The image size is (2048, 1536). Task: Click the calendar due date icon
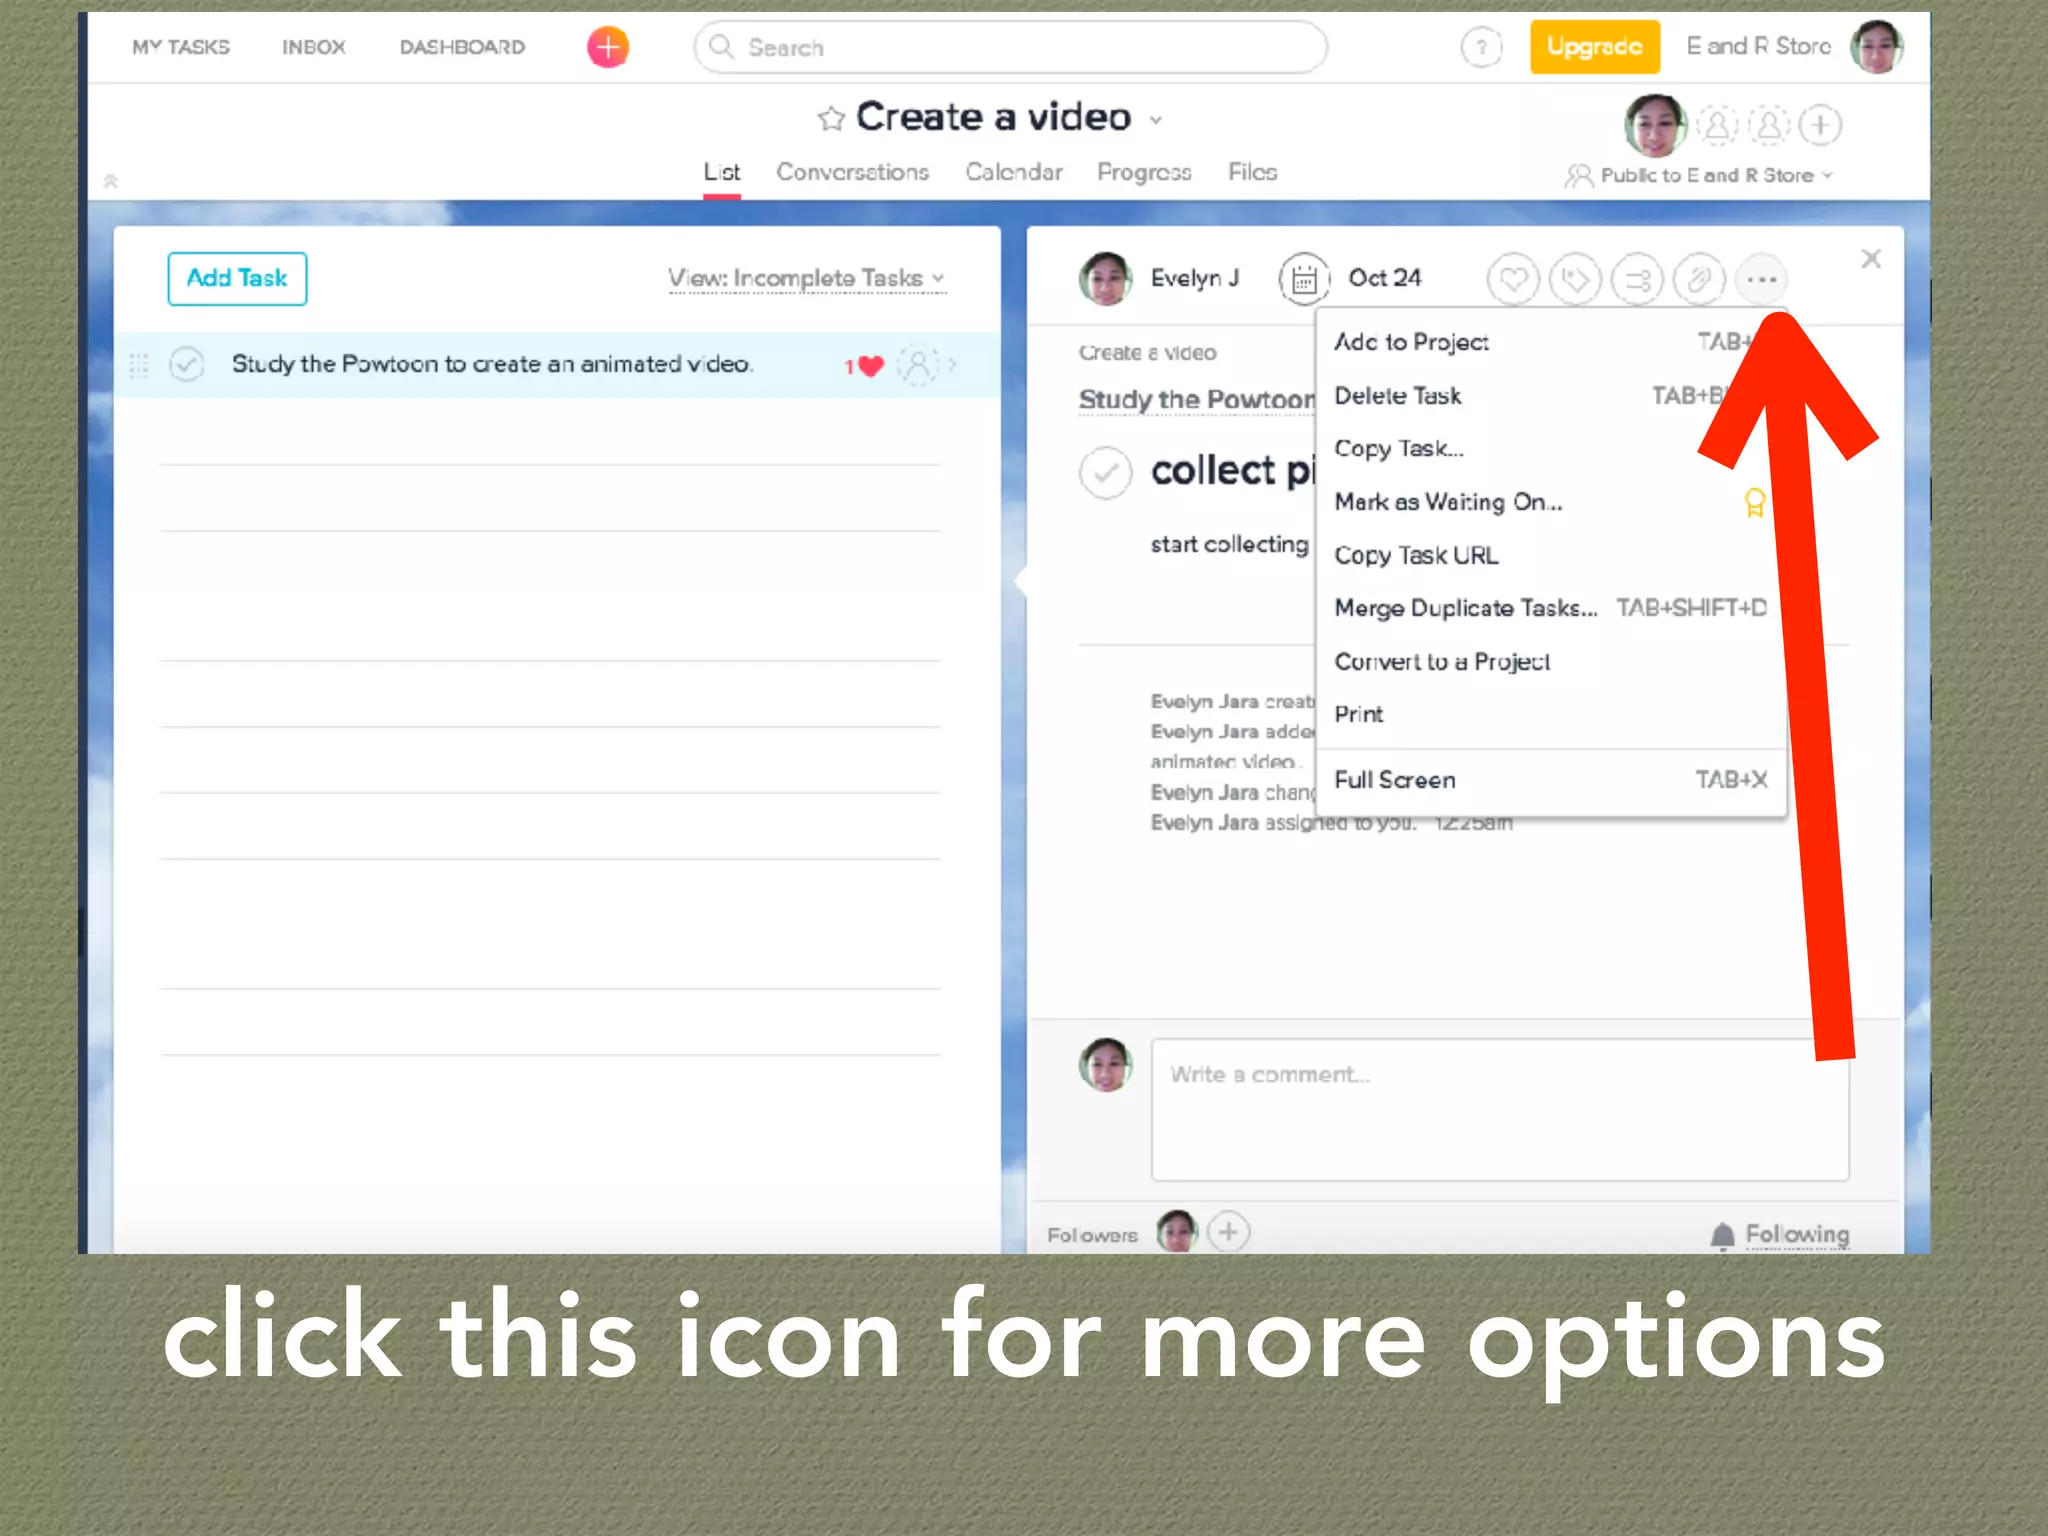pos(1304,279)
